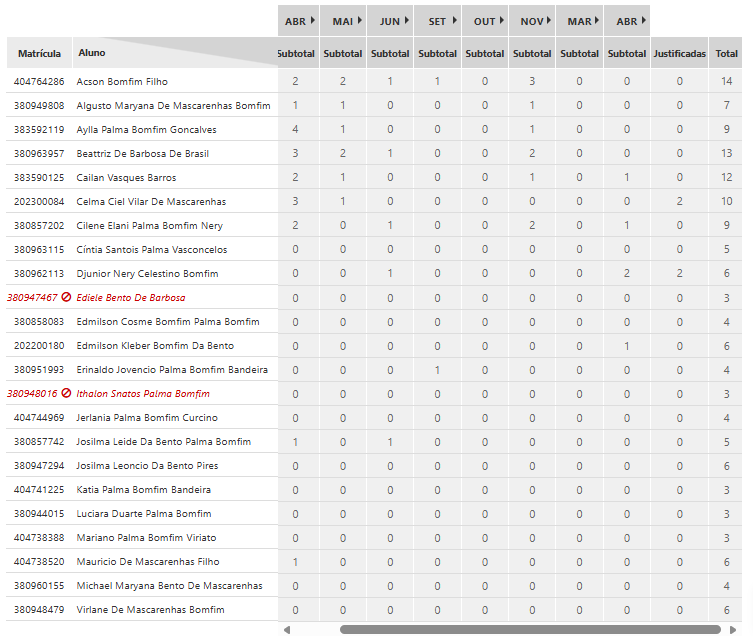Click Subtotal header under the MAI column

click(343, 53)
